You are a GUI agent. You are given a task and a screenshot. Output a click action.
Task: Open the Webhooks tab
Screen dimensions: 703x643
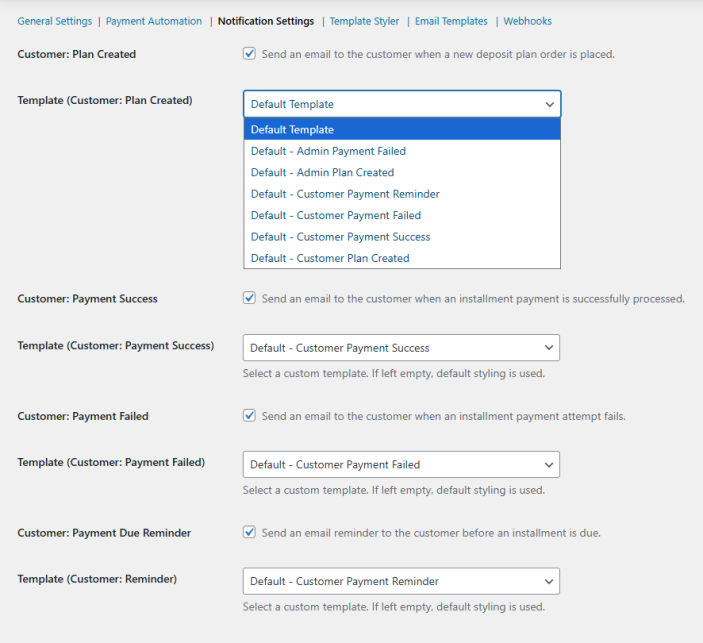point(527,21)
